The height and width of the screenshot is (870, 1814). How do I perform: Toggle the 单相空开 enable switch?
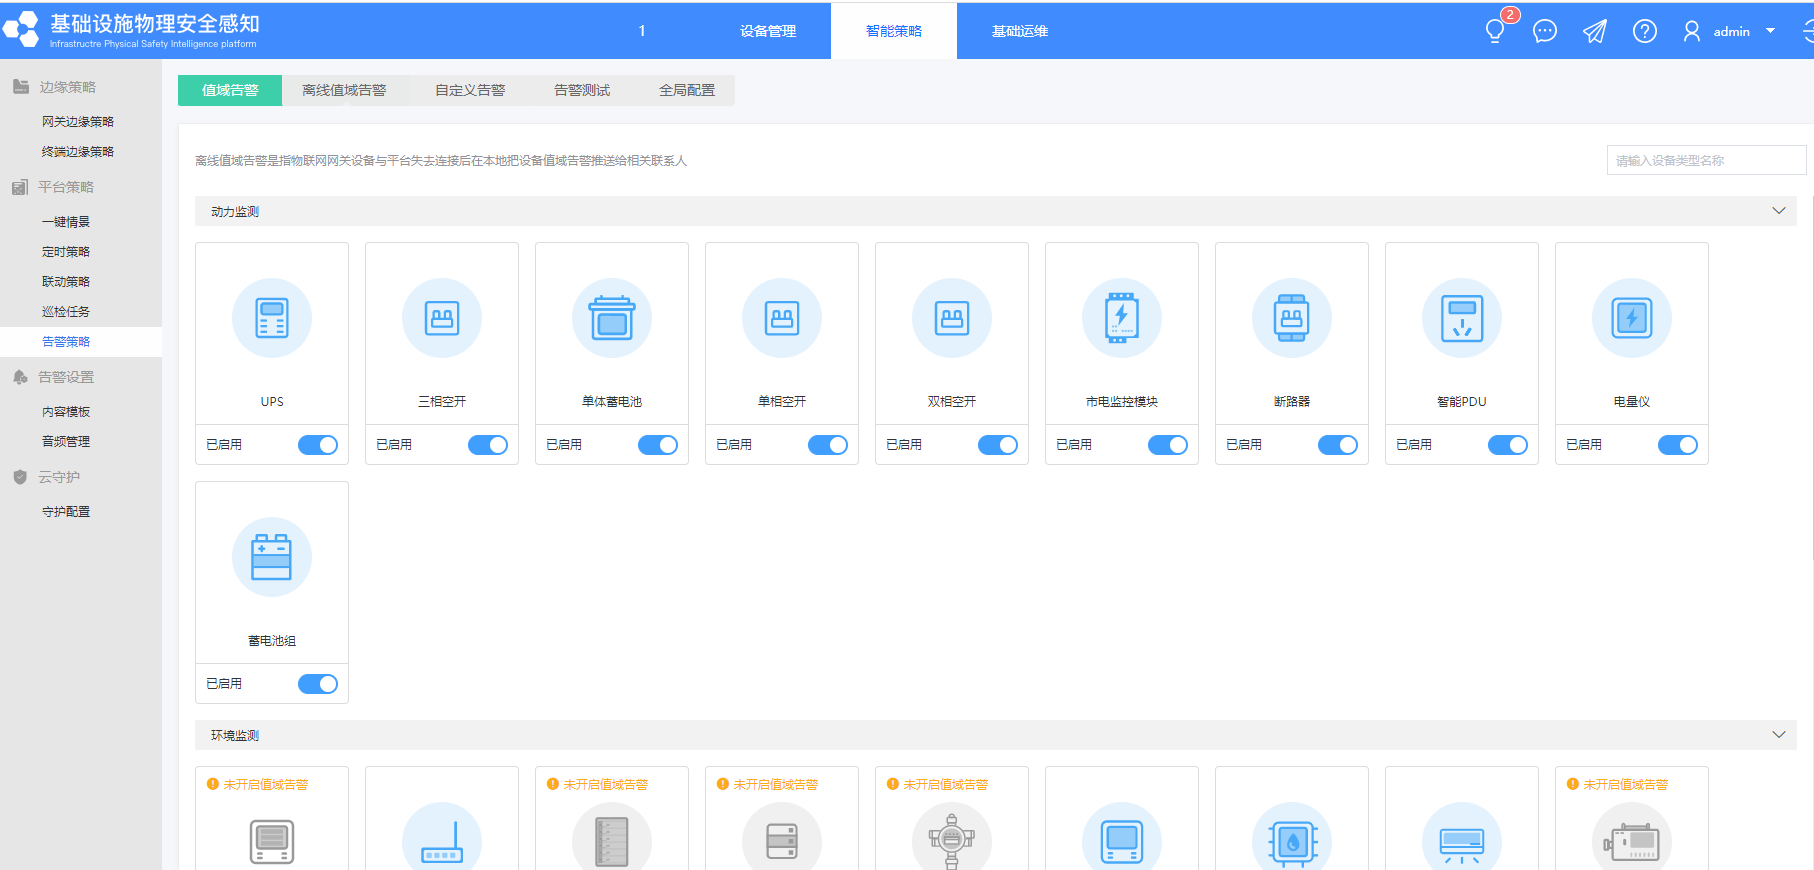point(828,445)
